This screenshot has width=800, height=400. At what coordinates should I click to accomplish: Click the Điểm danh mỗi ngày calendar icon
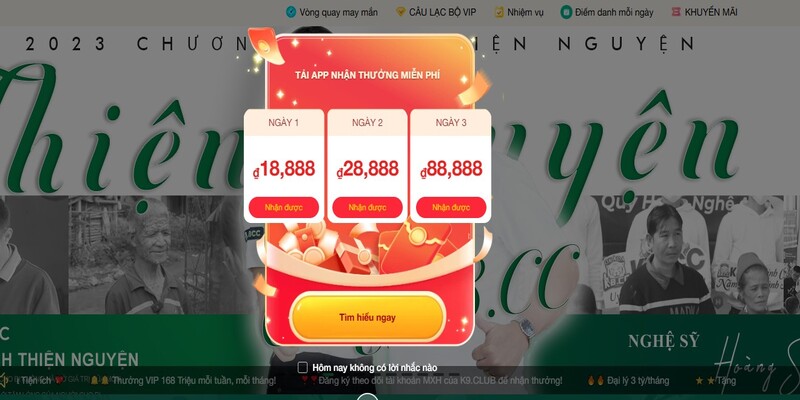(x=565, y=12)
